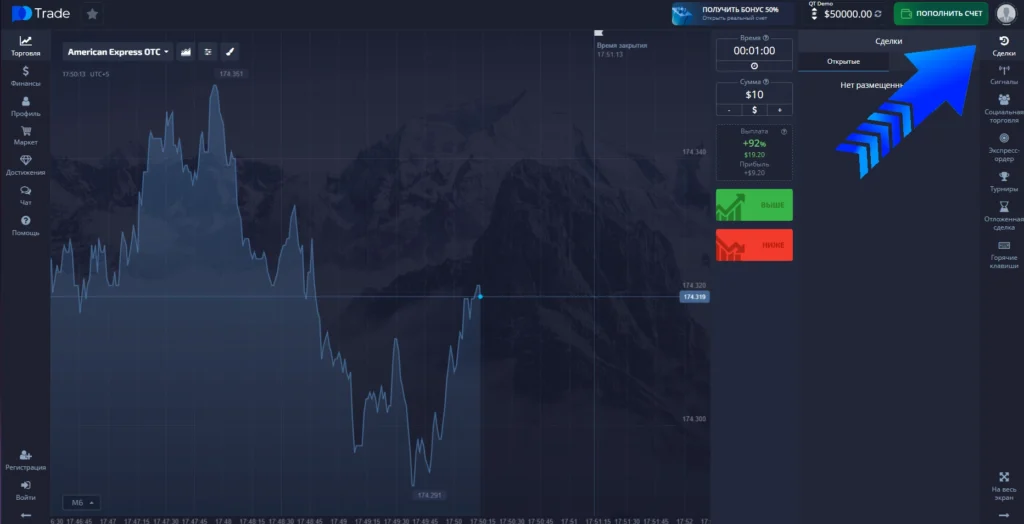Open Турниры trophy icon
The width and height of the screenshot is (1024, 524).
pos(1004,181)
